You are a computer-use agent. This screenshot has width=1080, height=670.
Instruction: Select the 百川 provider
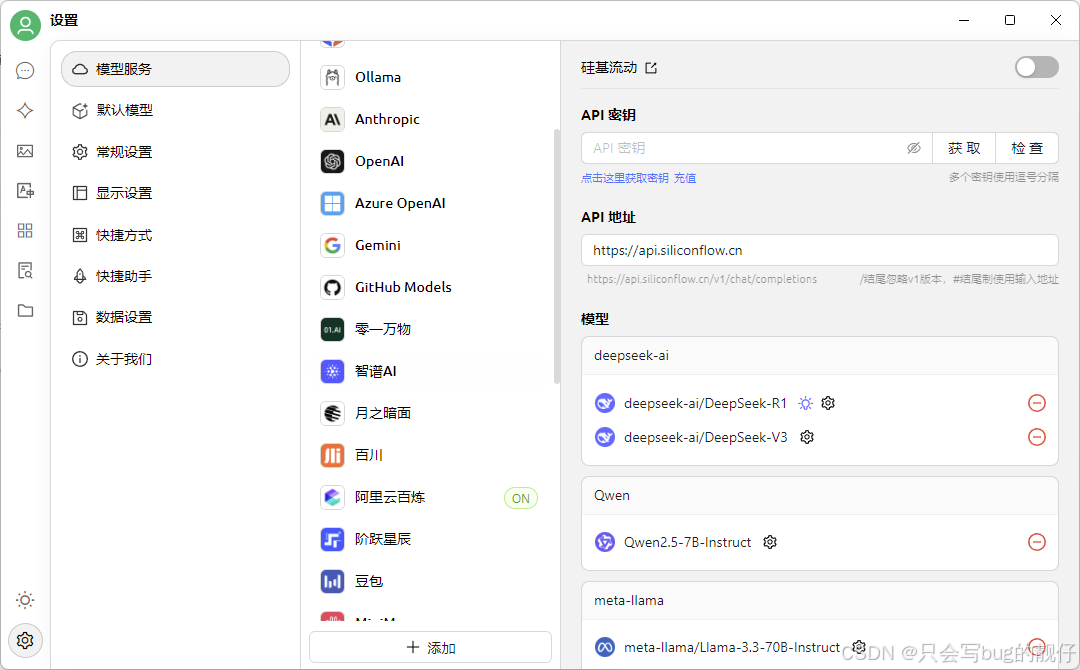pos(430,455)
